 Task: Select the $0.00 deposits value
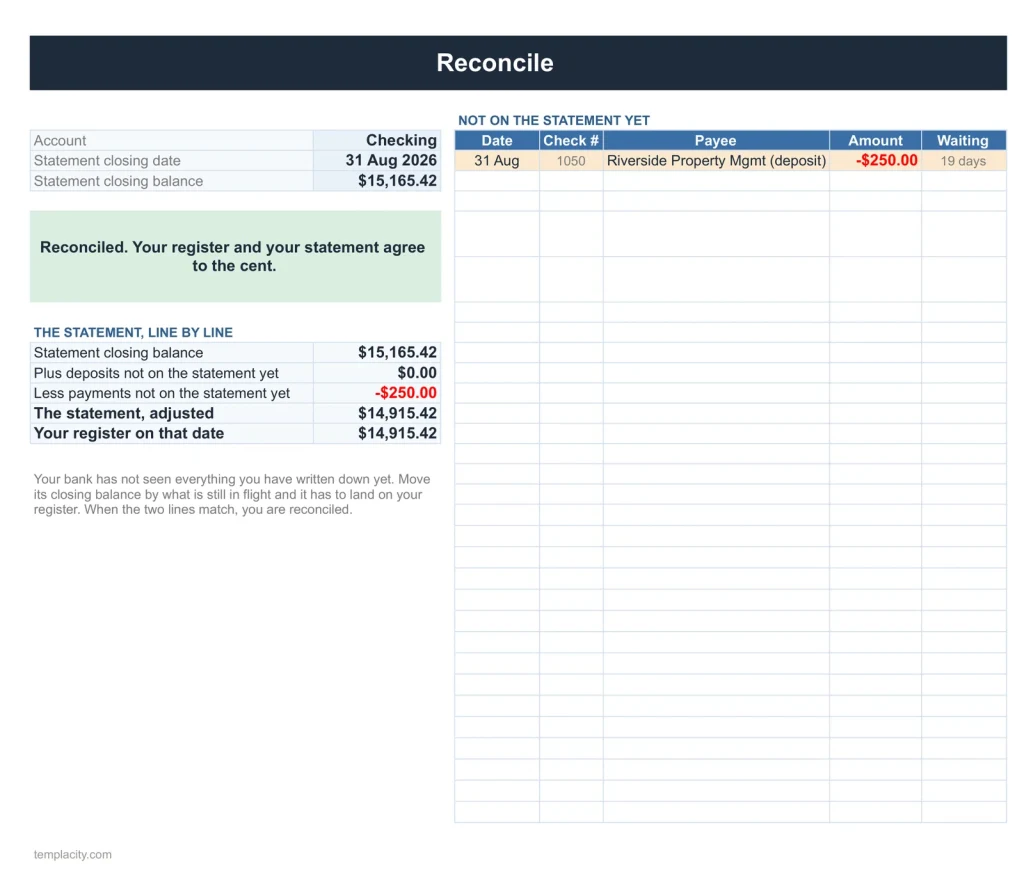coord(377,373)
